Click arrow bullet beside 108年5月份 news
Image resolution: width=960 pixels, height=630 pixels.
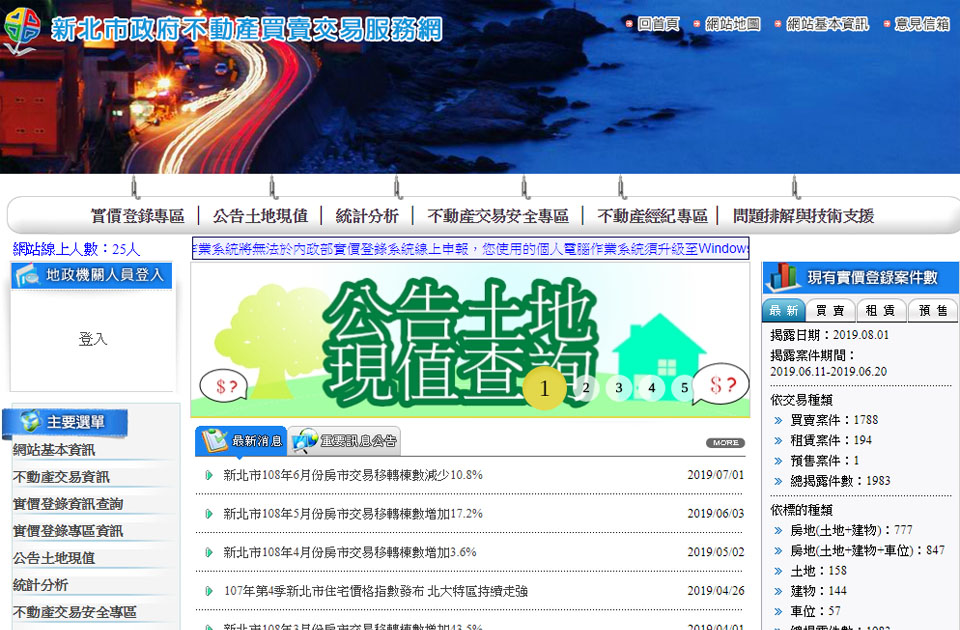point(209,514)
